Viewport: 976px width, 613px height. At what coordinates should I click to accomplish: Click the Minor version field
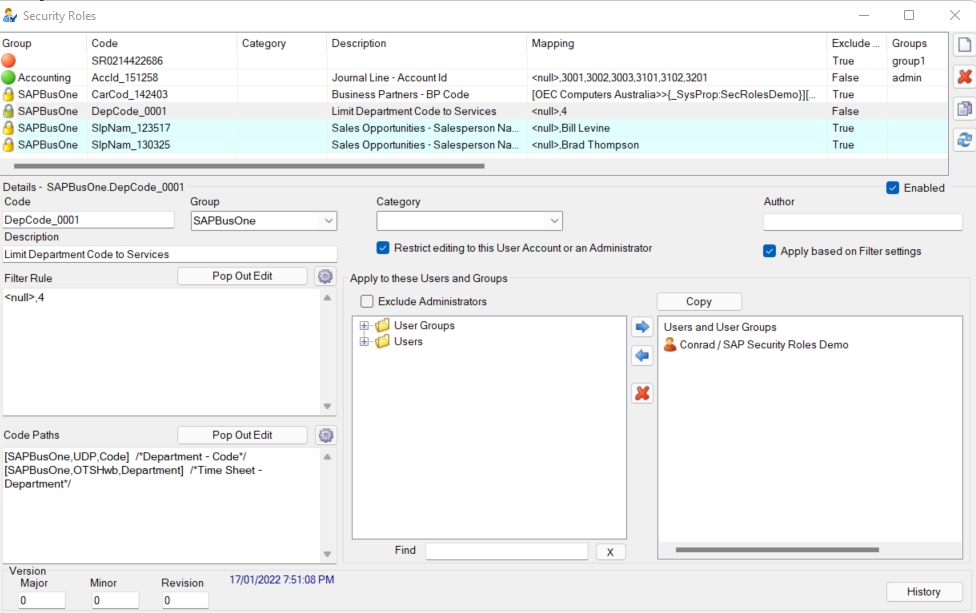click(x=115, y=601)
